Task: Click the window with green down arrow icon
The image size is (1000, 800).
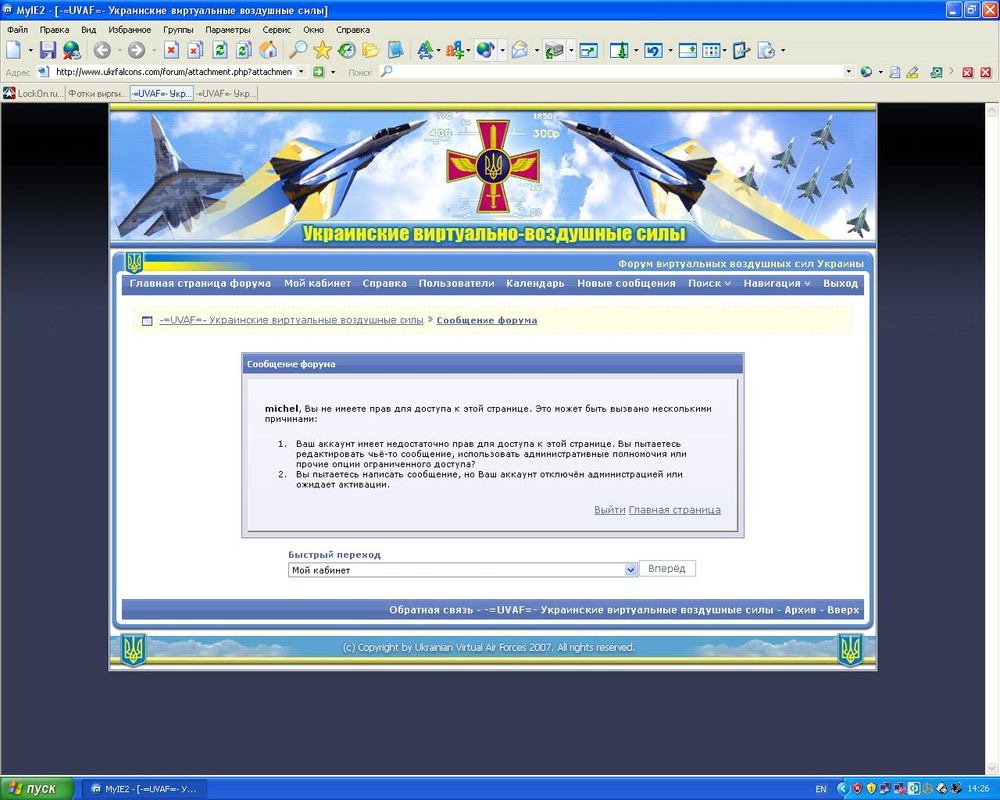Action: (x=619, y=50)
